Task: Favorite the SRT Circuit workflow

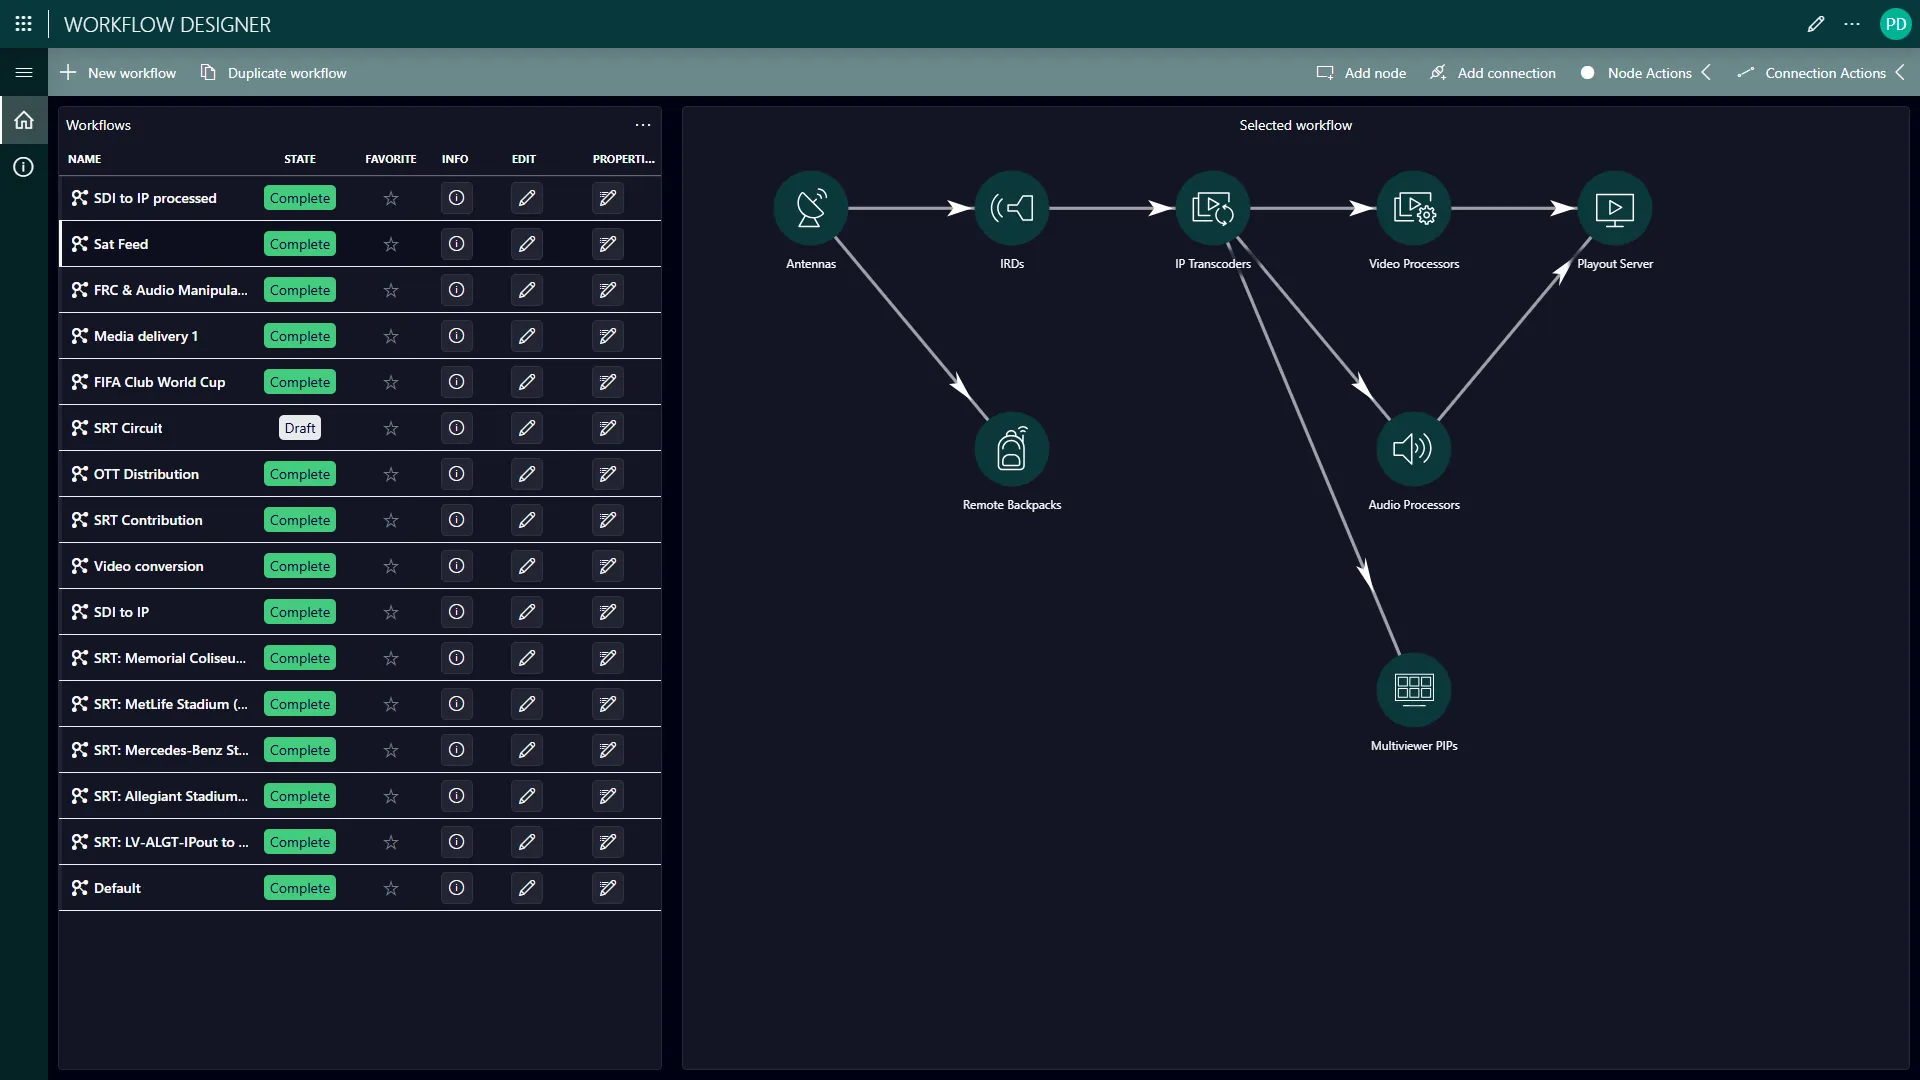Action: pos(391,428)
